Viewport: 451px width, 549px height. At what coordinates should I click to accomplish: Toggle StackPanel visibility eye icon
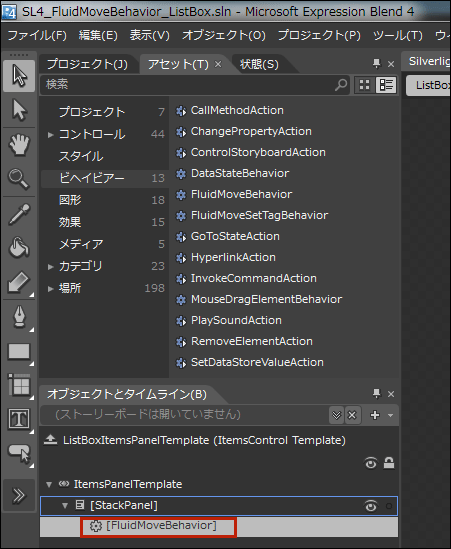pos(371,506)
